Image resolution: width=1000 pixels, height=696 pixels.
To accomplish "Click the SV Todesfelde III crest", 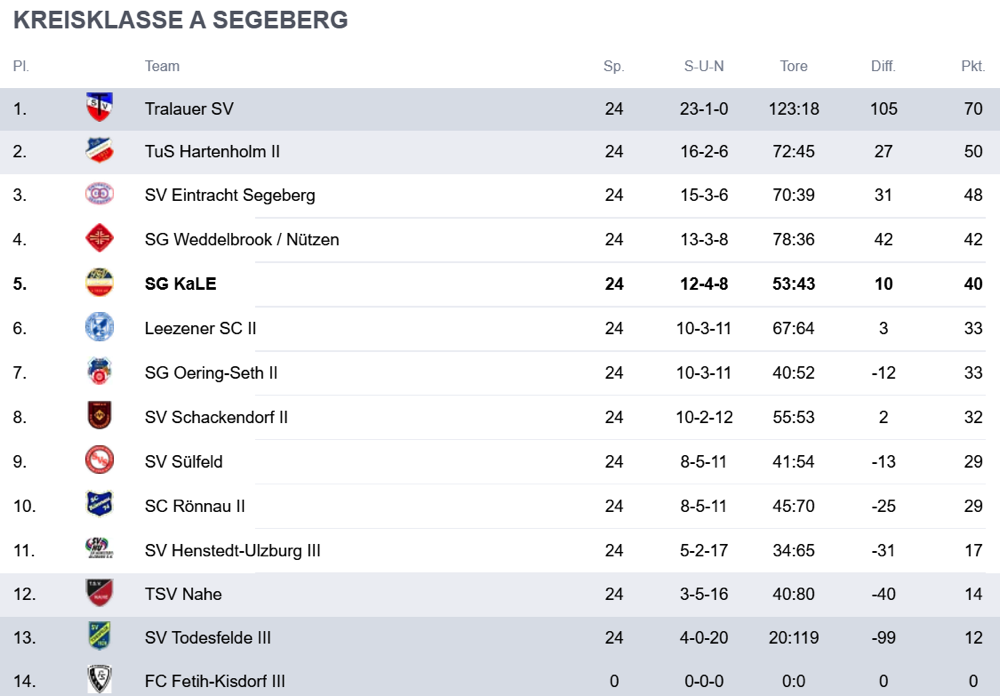I will point(99,637).
